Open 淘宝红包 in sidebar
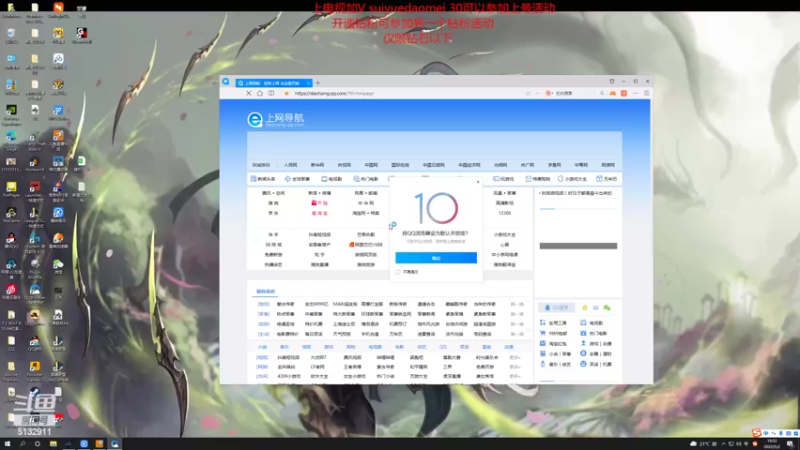Image resolution: width=800 pixels, height=450 pixels. pyautogui.click(x=554, y=343)
